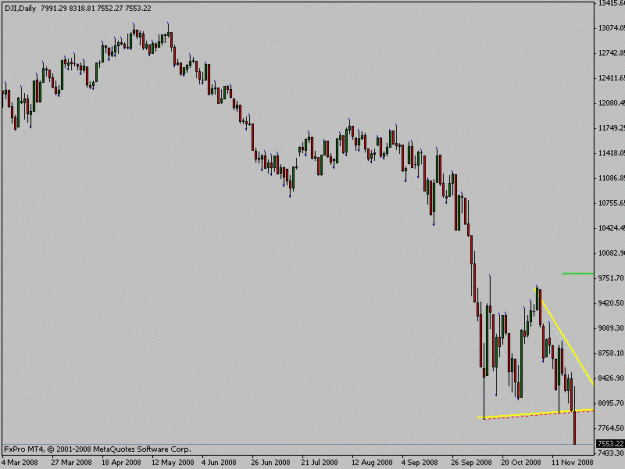The width and height of the screenshot is (625, 469).
Task: Select the 18 Apr 2008 date label
Action: (x=121, y=463)
